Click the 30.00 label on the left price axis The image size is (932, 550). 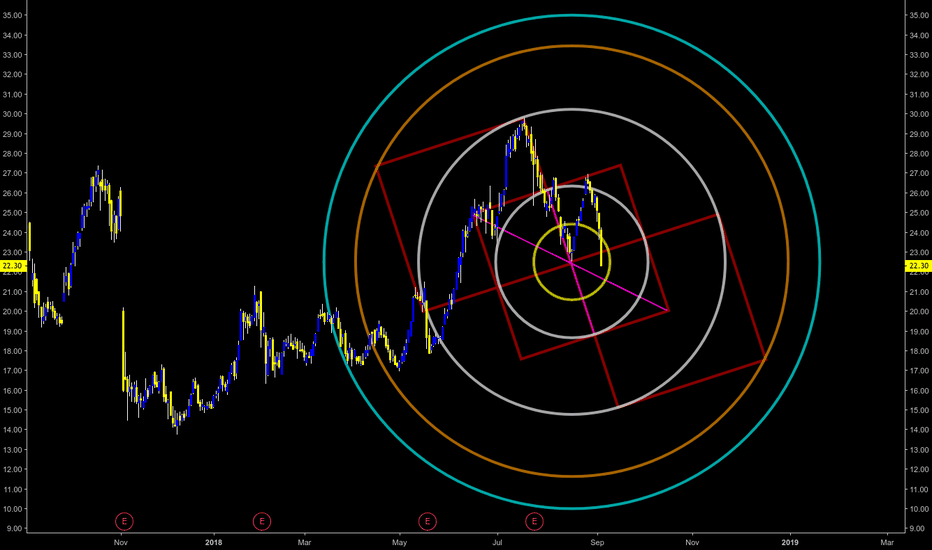point(12,114)
